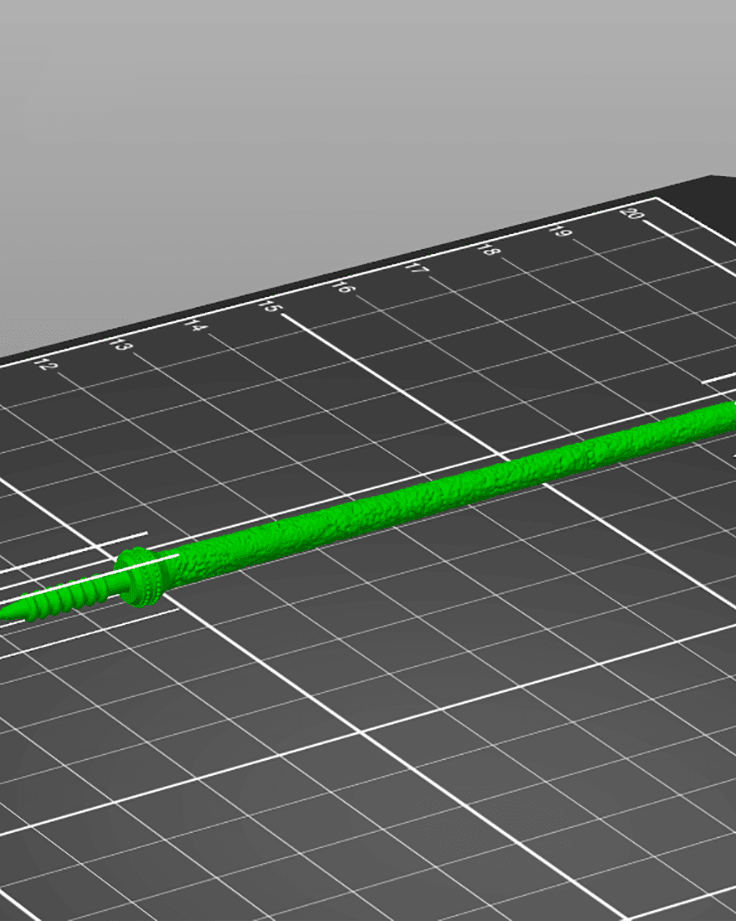Click the grid label 15 on the bed
Viewport: 736px width, 921px height.
click(x=270, y=306)
